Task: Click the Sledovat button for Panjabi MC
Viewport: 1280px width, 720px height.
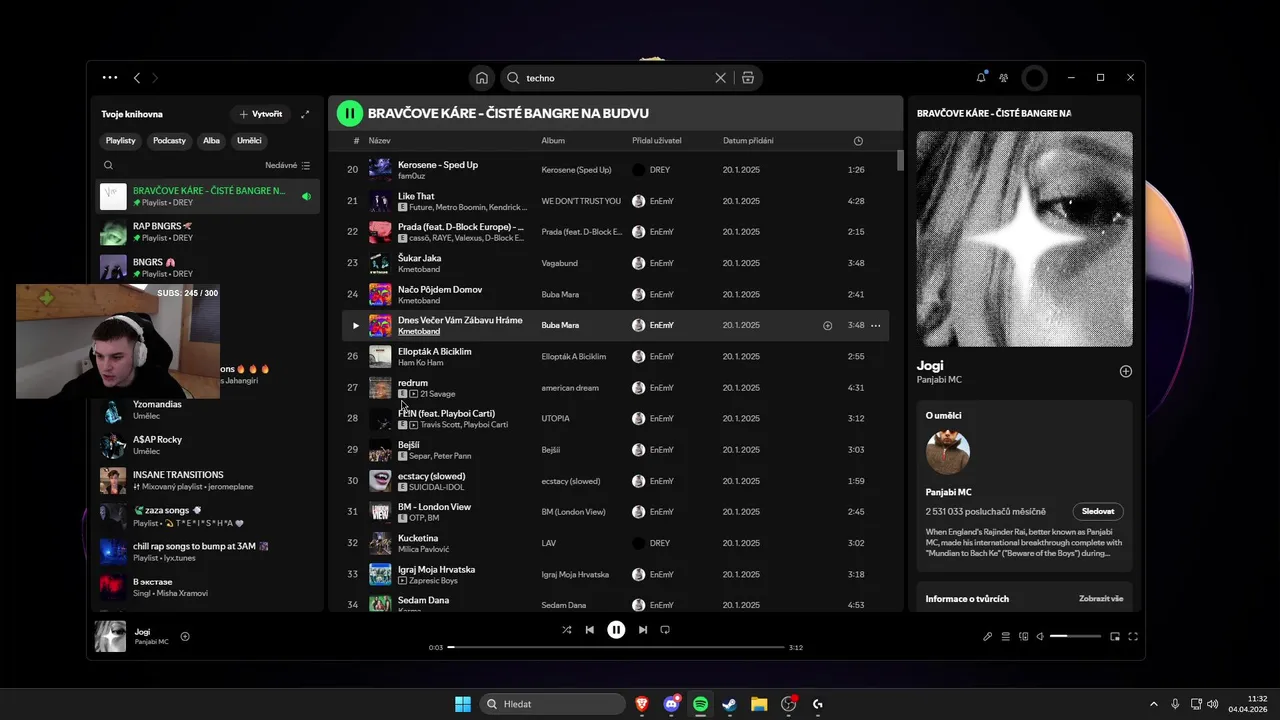Action: coord(1098,511)
